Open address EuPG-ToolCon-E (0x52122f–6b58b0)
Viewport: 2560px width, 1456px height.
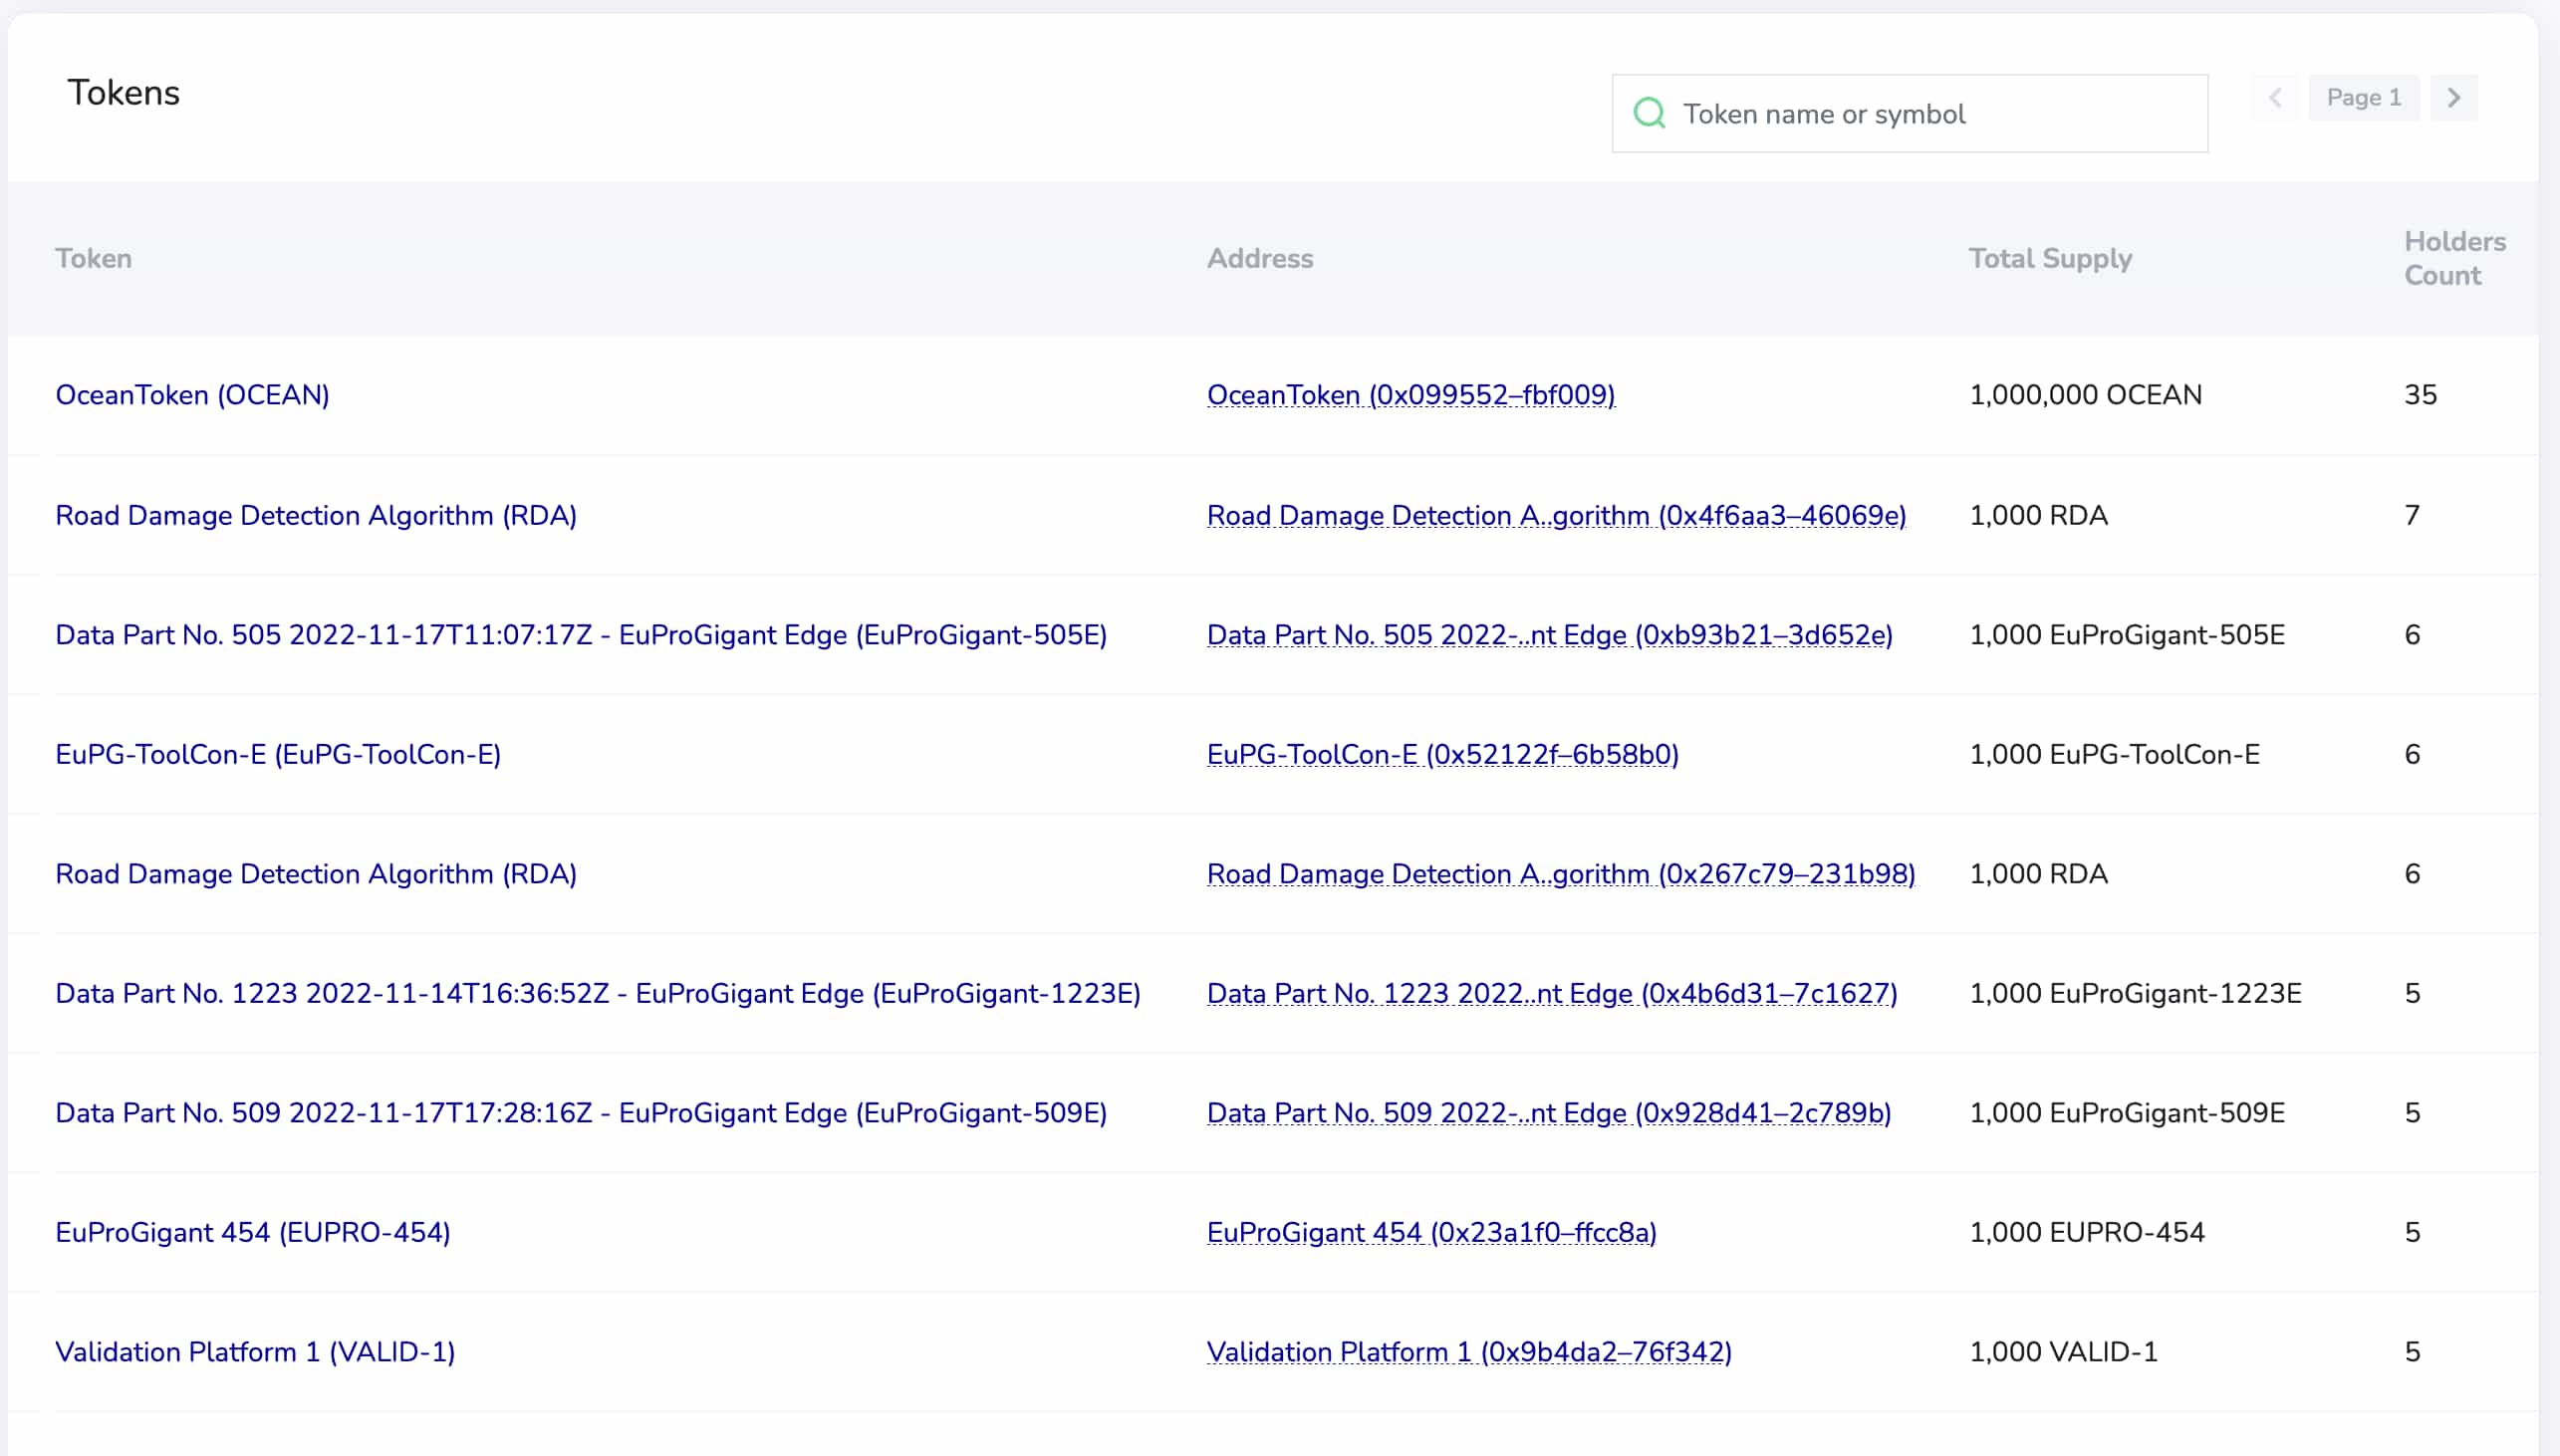1443,754
